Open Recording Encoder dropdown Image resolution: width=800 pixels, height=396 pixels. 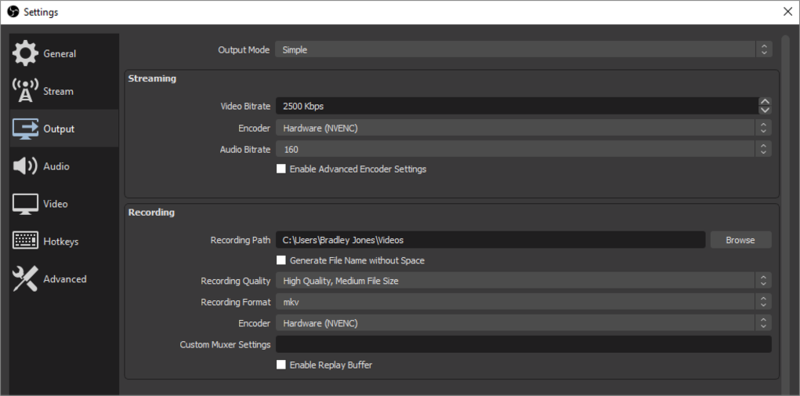(x=523, y=323)
